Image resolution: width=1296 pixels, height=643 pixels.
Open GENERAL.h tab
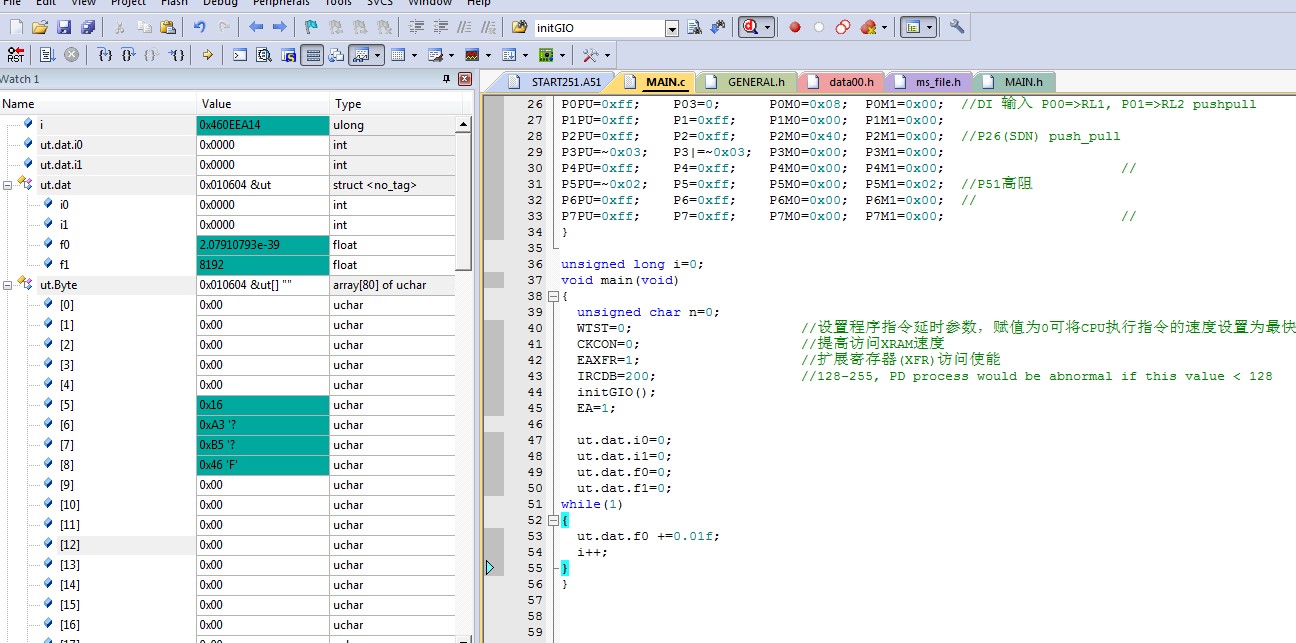[746, 82]
